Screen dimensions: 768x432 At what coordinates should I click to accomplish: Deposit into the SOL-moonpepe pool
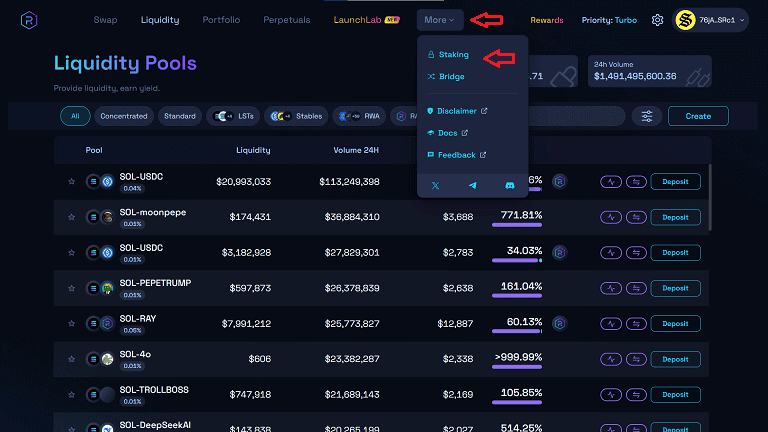click(675, 217)
